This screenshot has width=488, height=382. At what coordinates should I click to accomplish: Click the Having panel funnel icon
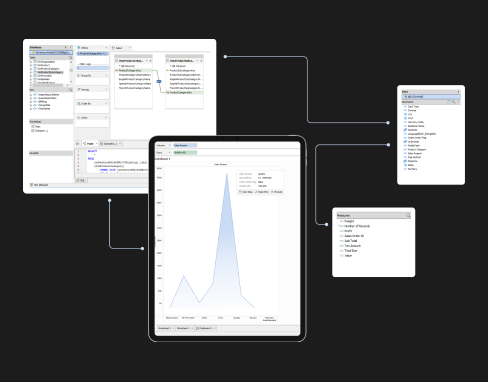pos(79,90)
